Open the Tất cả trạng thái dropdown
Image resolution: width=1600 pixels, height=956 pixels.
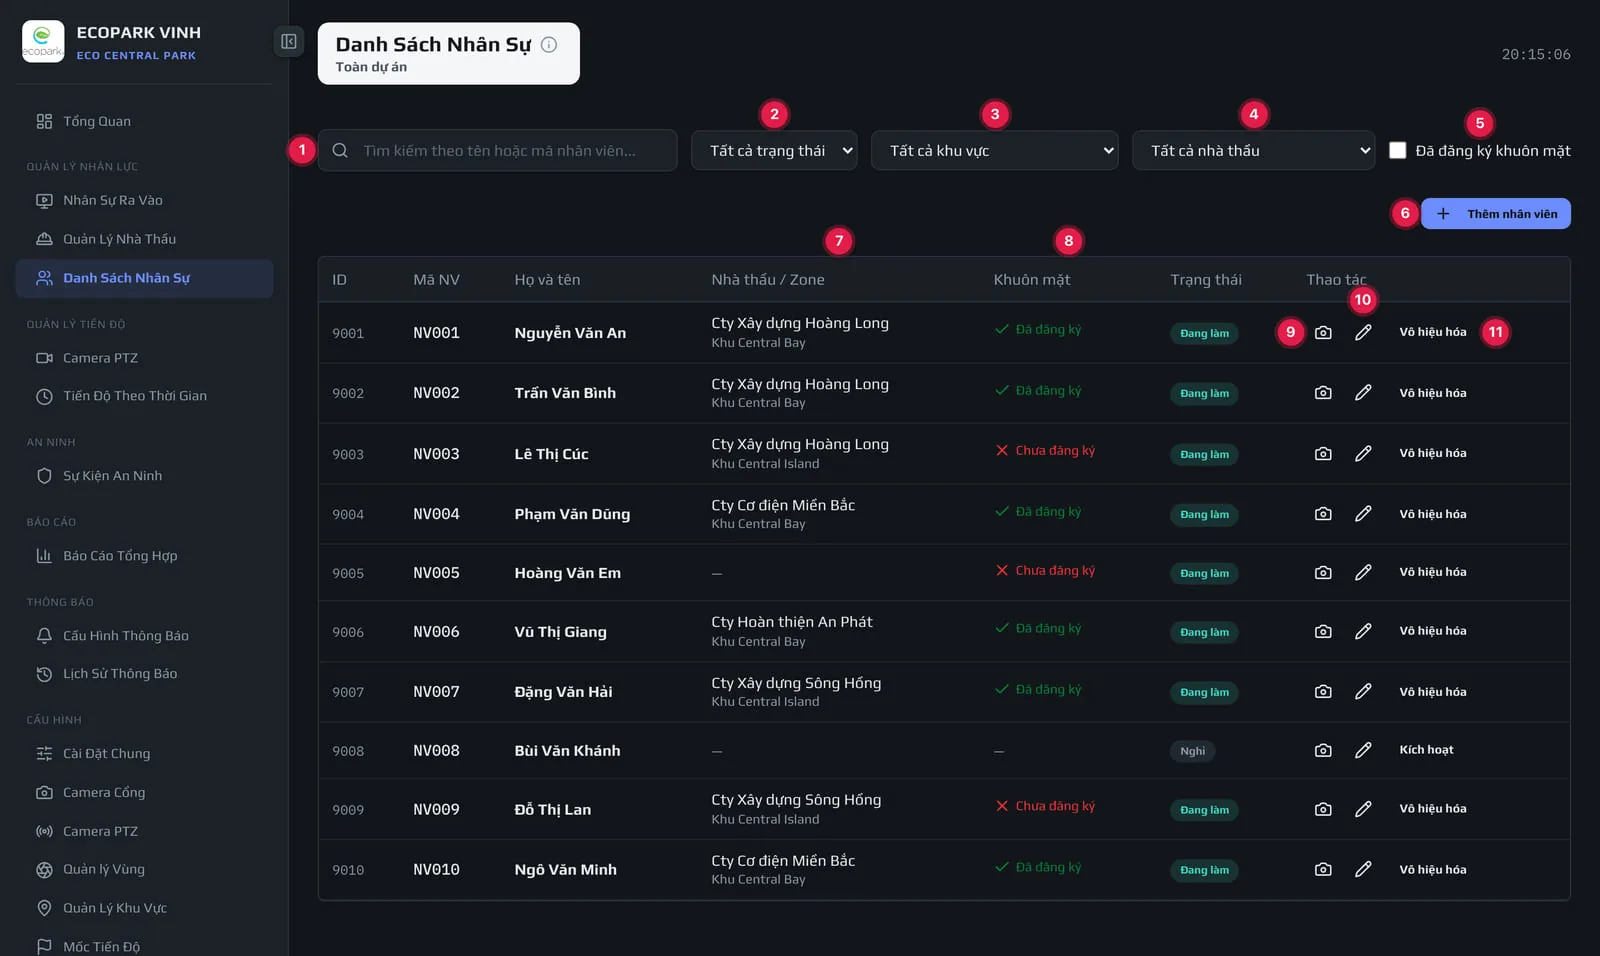pyautogui.click(x=774, y=150)
